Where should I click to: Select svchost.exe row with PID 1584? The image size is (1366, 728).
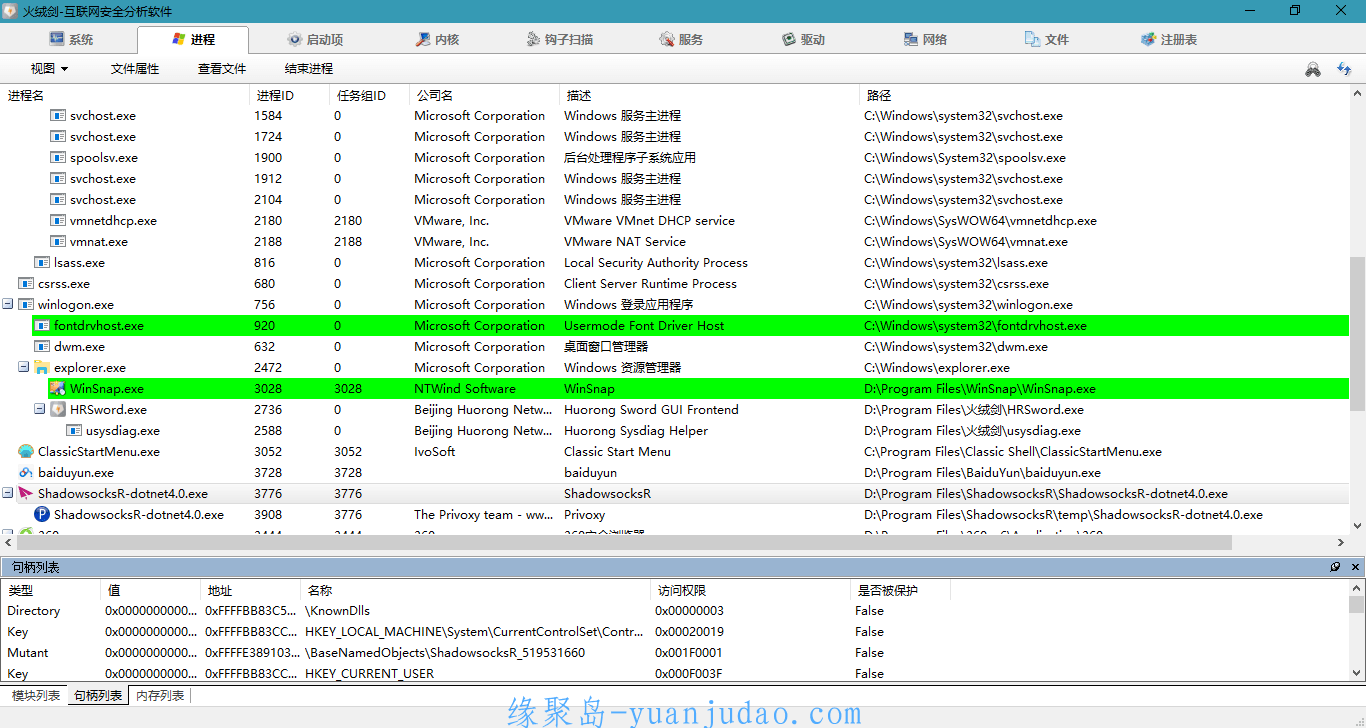point(675,115)
